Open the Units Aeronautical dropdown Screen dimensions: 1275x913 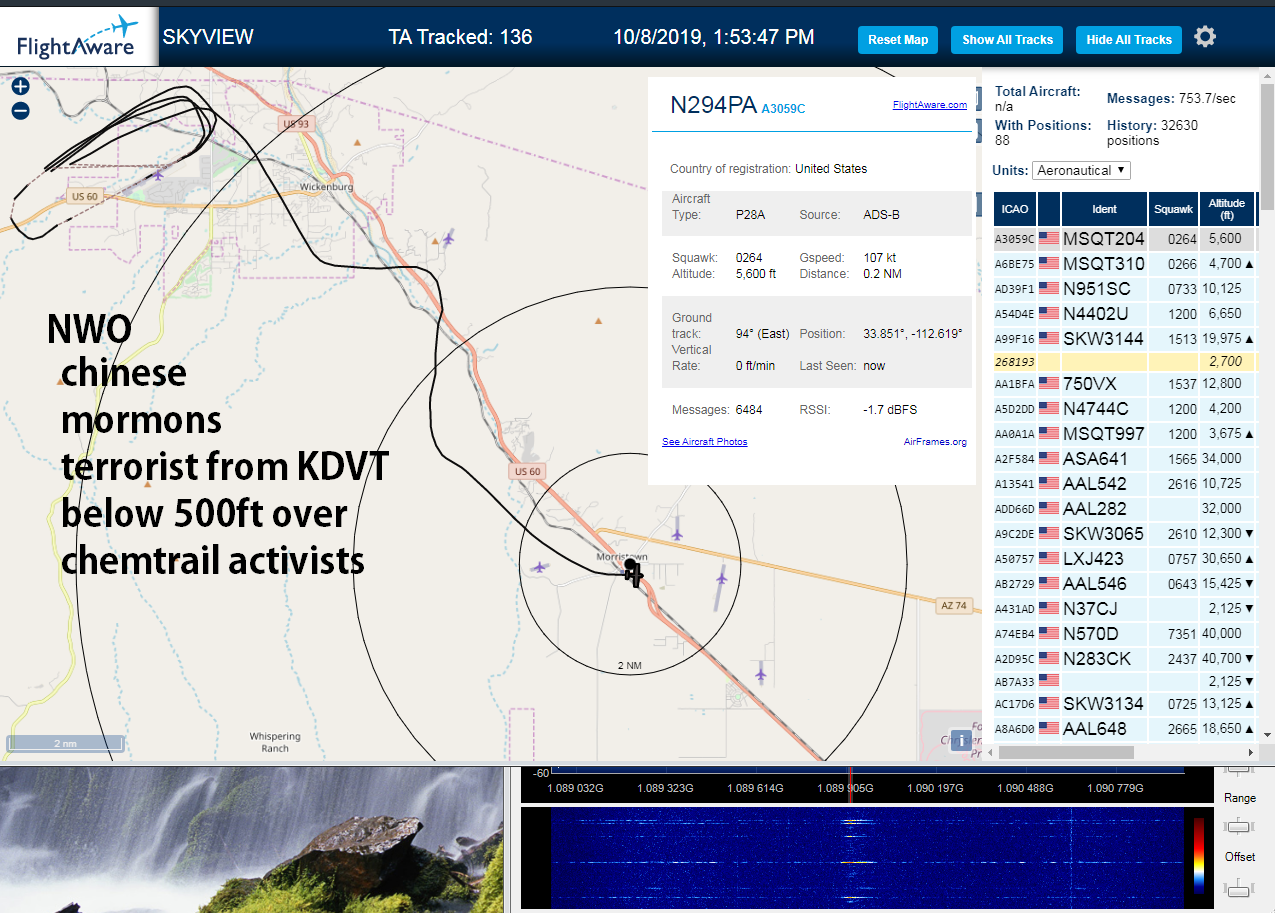click(x=1081, y=170)
